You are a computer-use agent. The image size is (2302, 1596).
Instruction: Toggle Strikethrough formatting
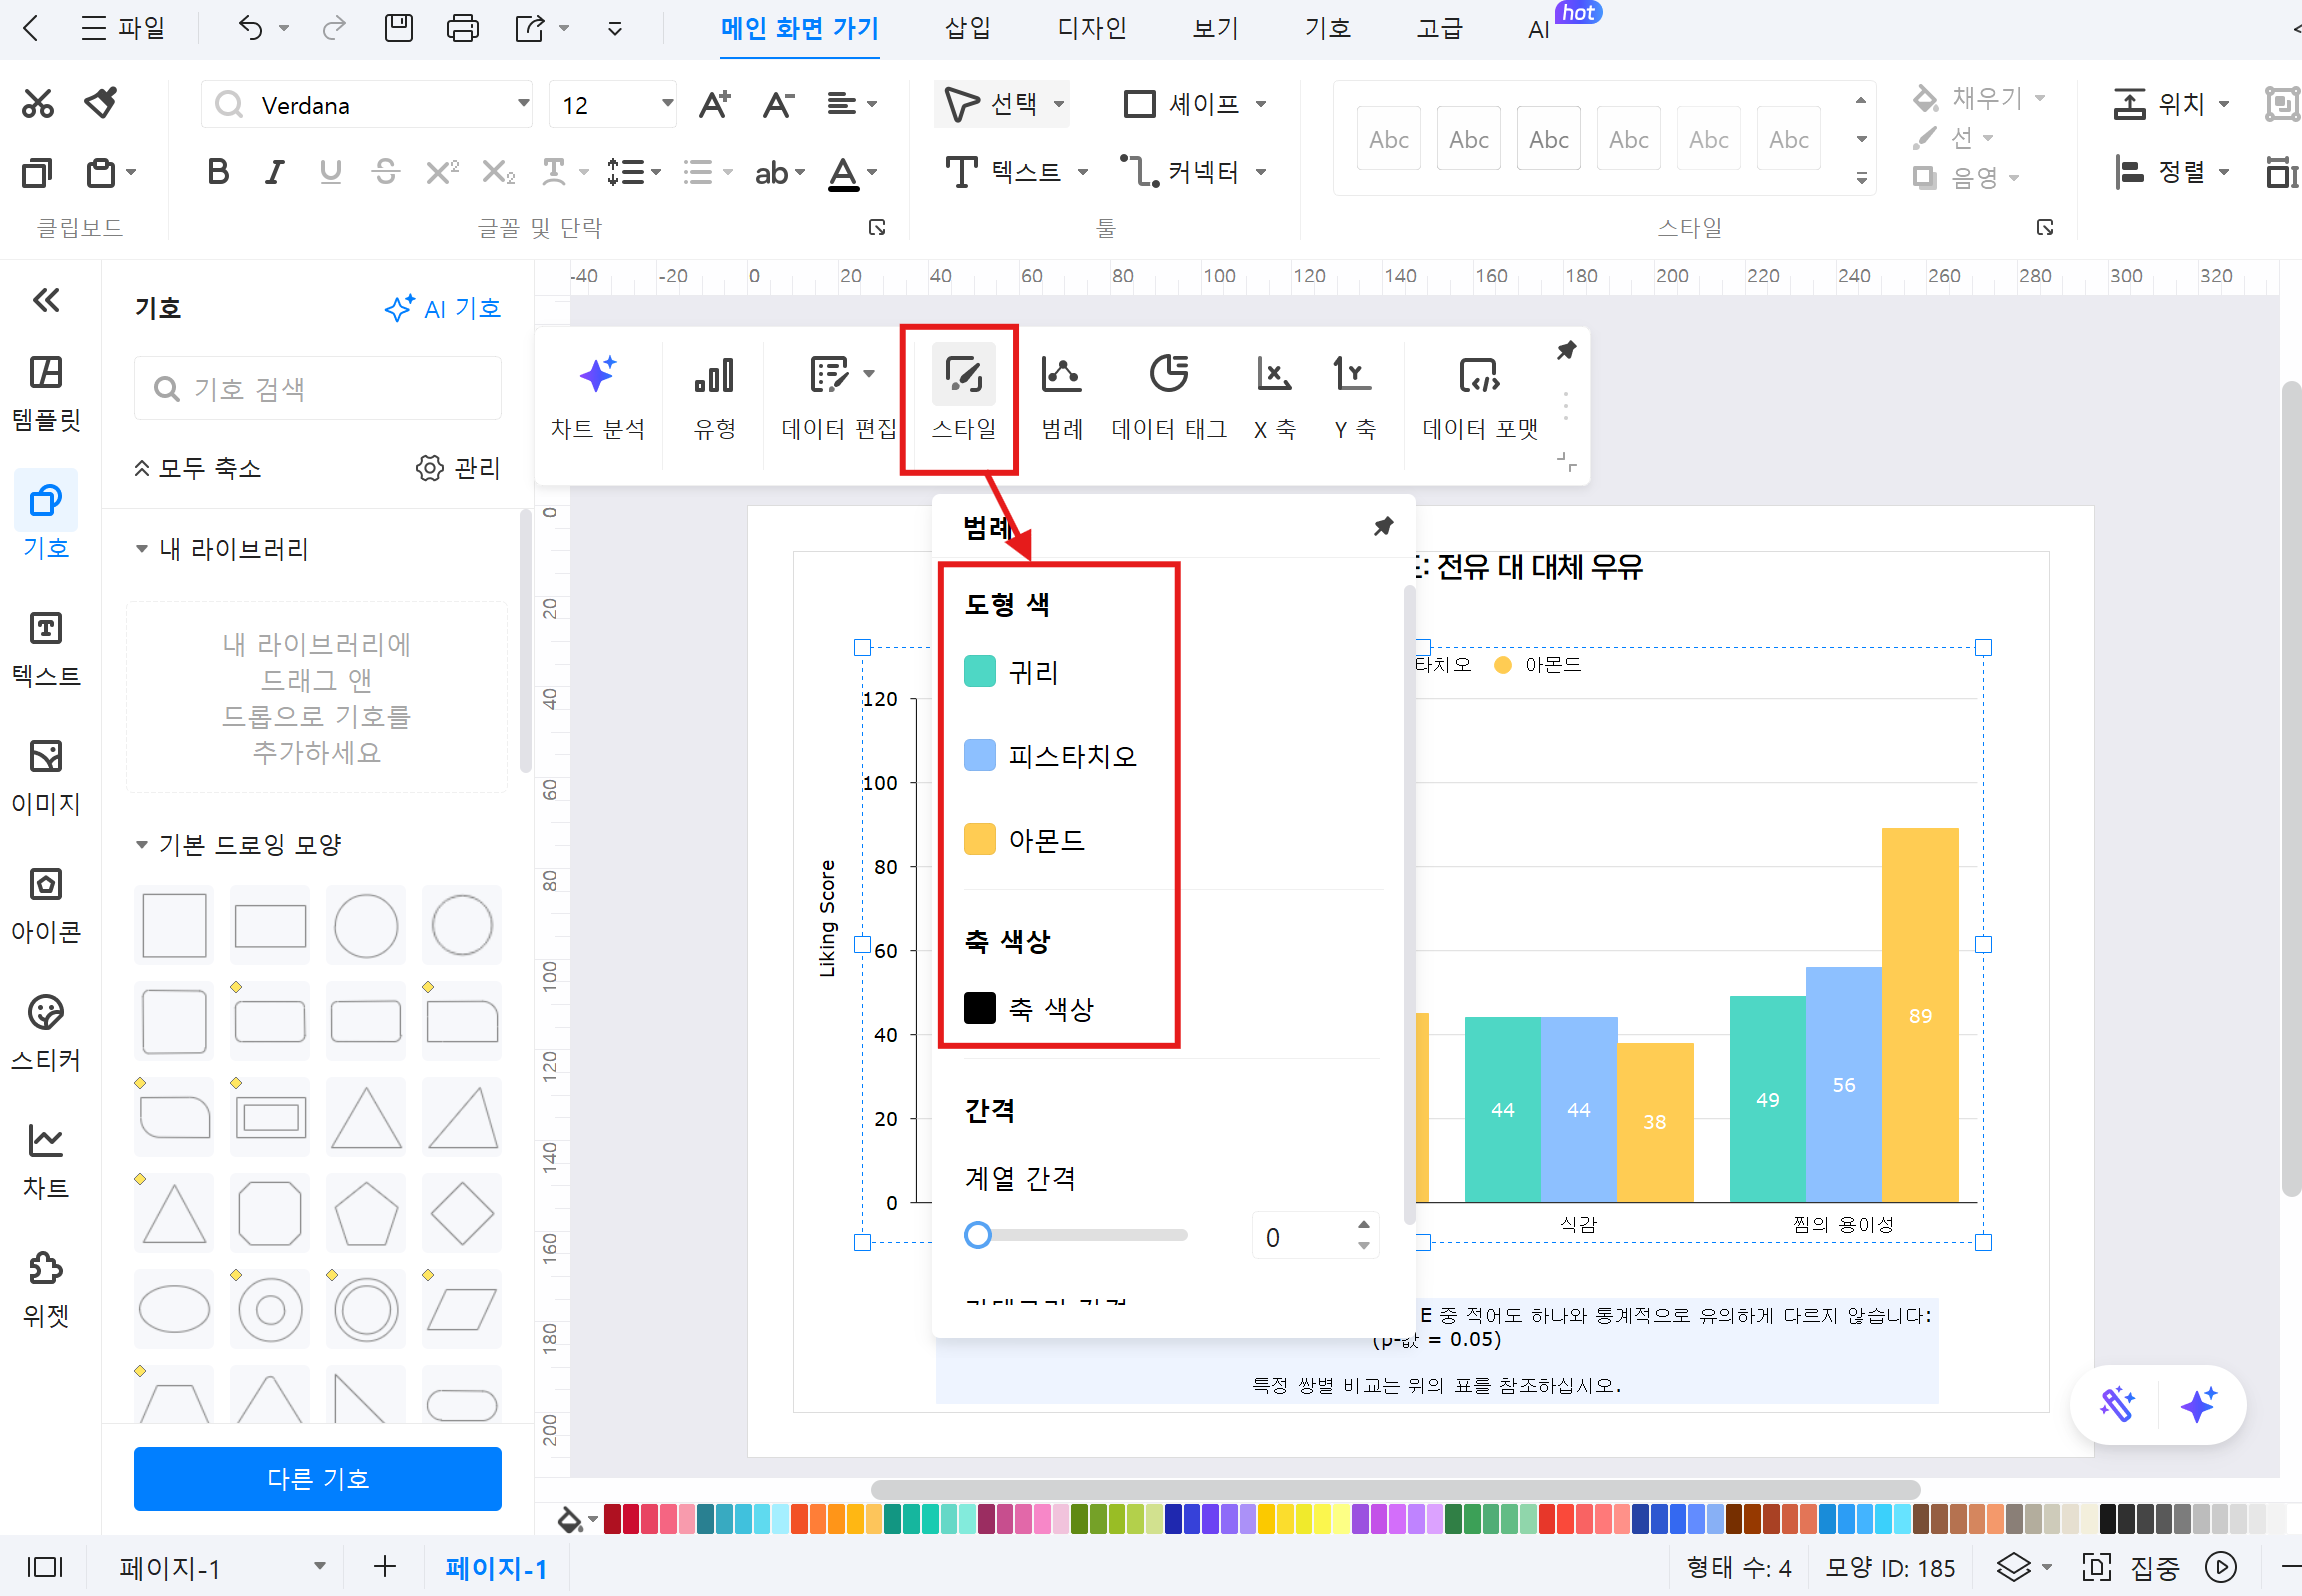[x=385, y=173]
